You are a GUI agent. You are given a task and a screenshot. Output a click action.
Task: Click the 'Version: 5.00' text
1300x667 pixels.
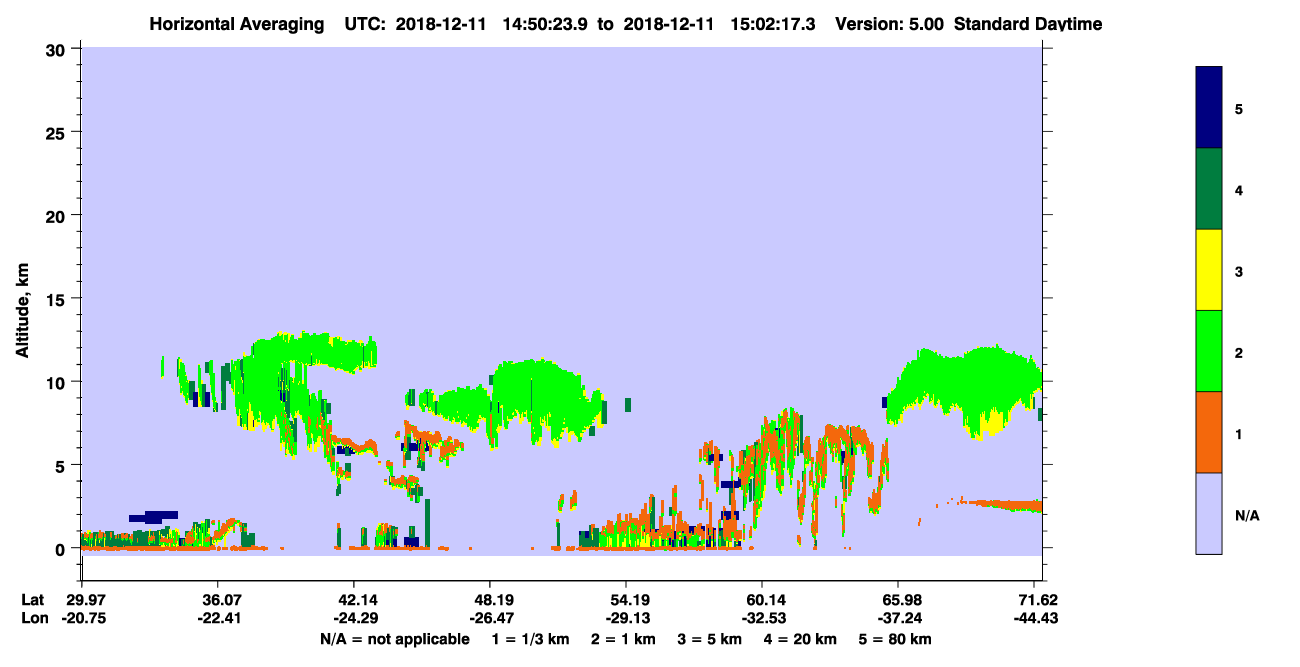(888, 24)
